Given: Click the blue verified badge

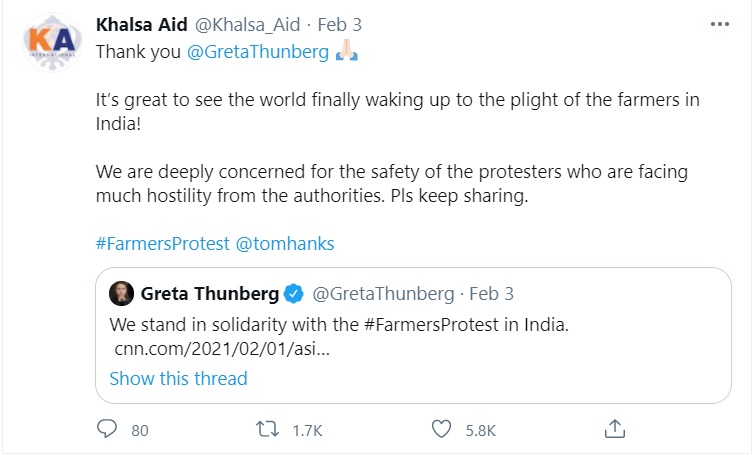Looking at the screenshot, I should coord(293,293).
